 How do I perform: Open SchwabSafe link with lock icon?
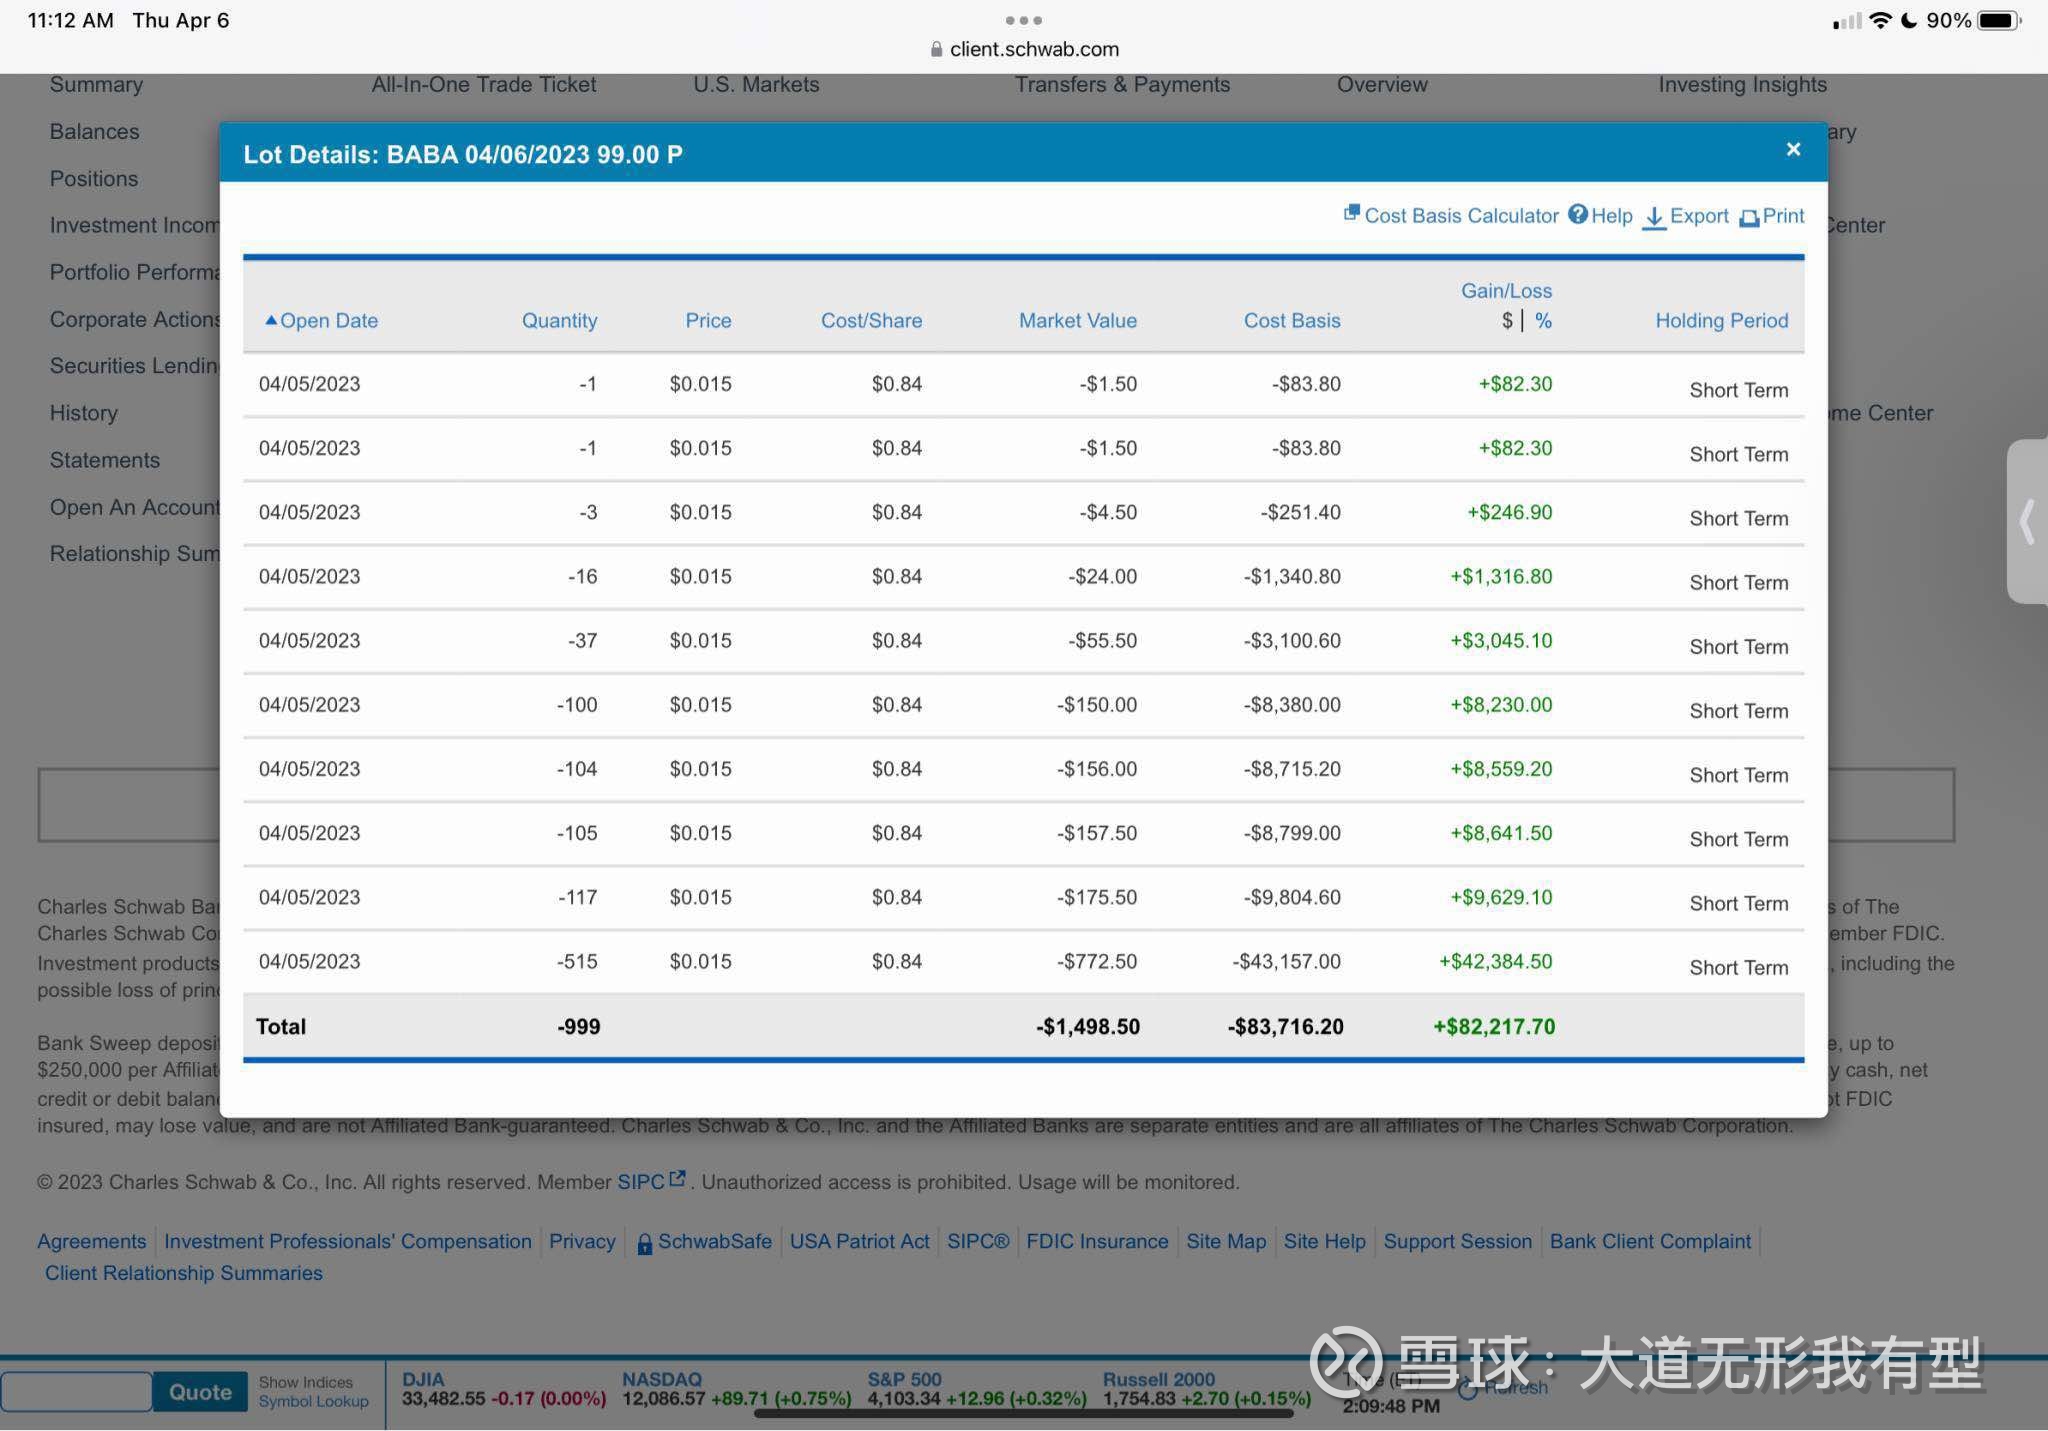[x=704, y=1241]
